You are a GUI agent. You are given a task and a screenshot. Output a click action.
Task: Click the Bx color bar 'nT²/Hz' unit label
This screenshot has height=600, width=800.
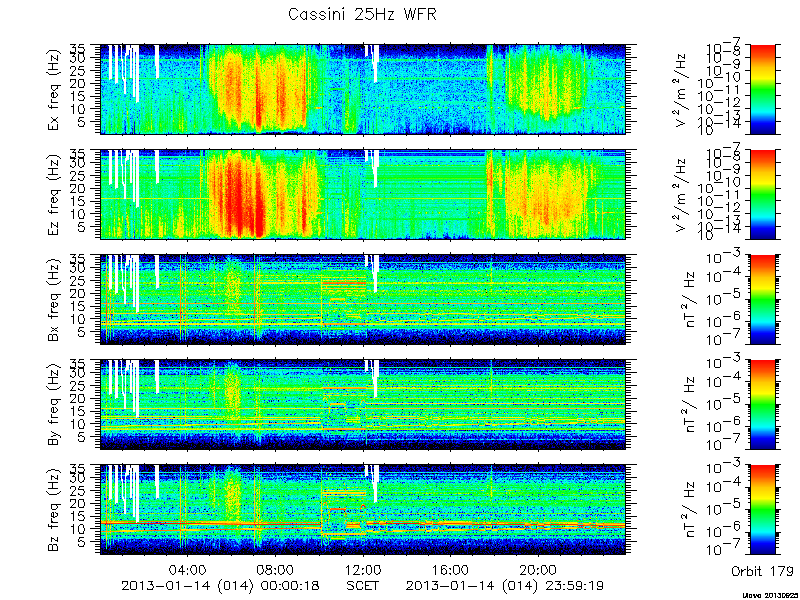coord(688,300)
